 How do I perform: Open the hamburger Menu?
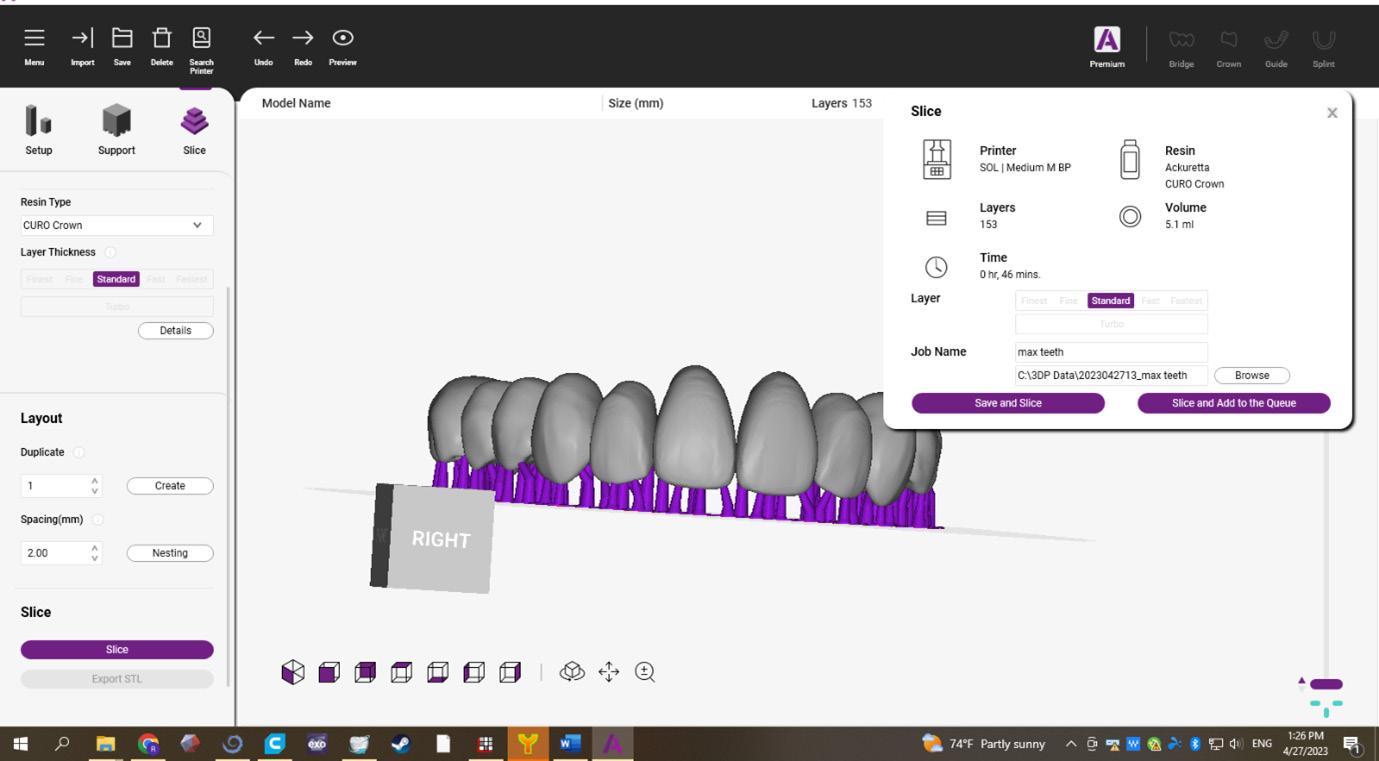(x=34, y=38)
